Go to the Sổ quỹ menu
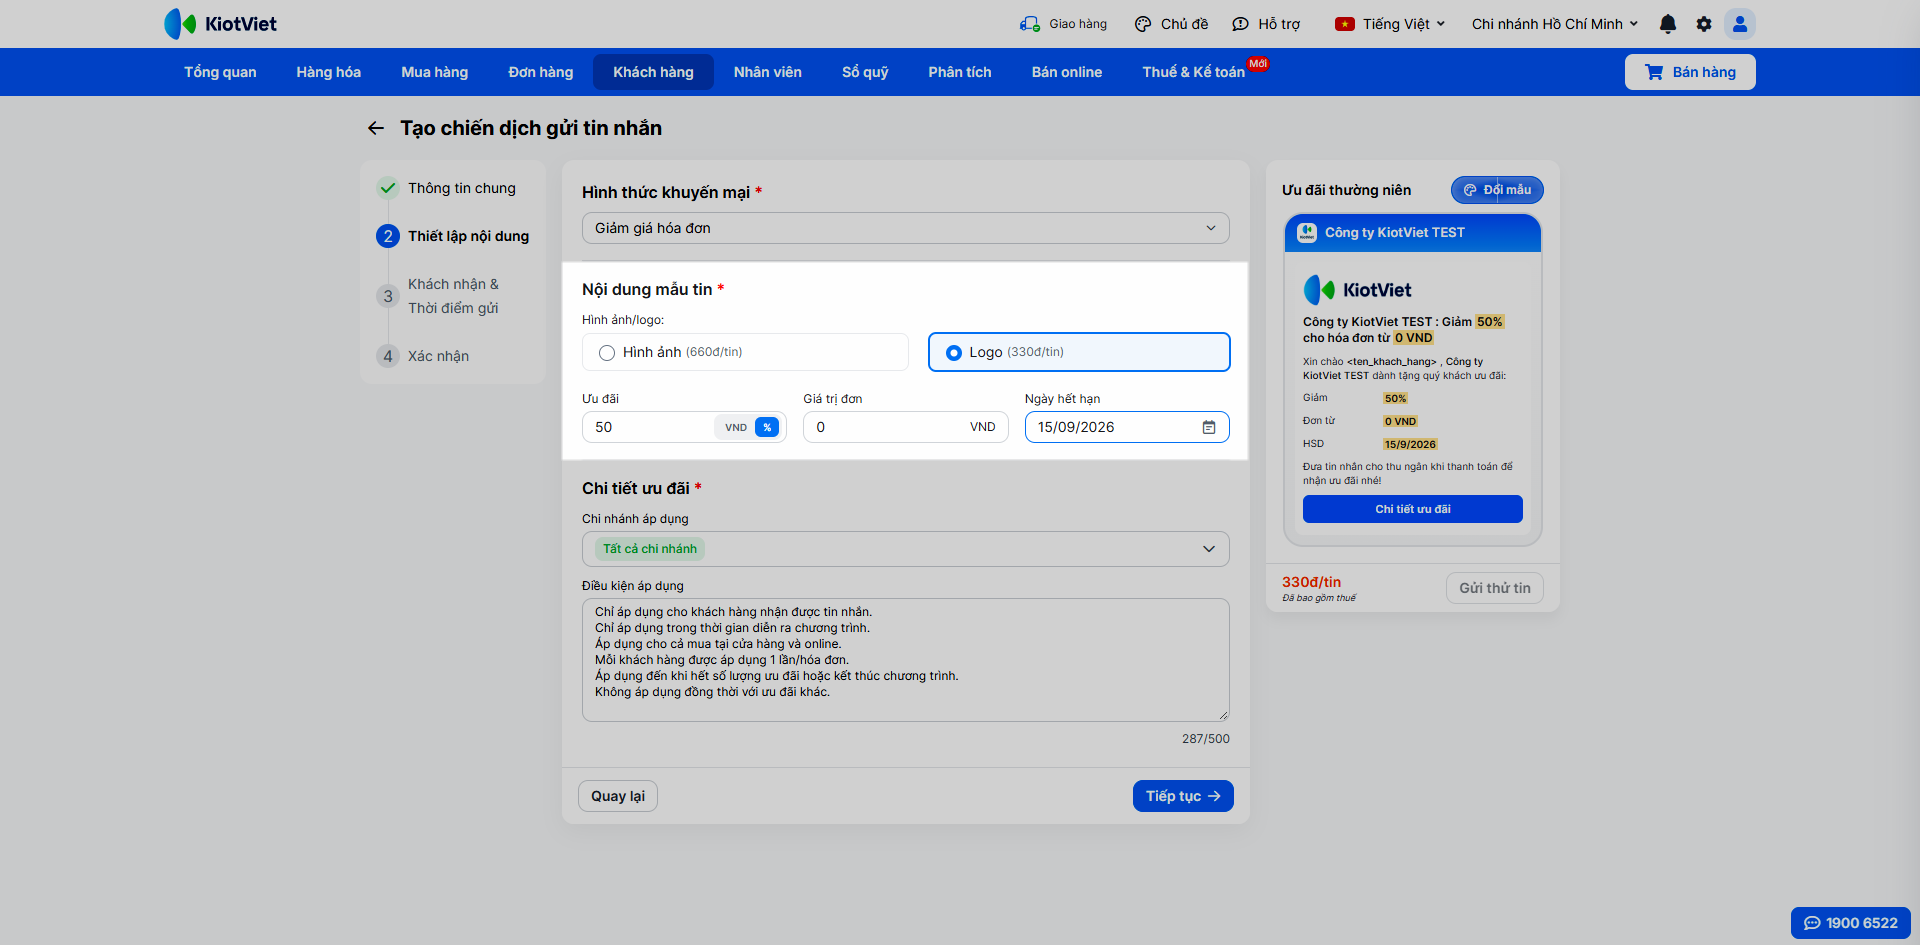Viewport: 1920px width, 945px height. click(x=865, y=72)
